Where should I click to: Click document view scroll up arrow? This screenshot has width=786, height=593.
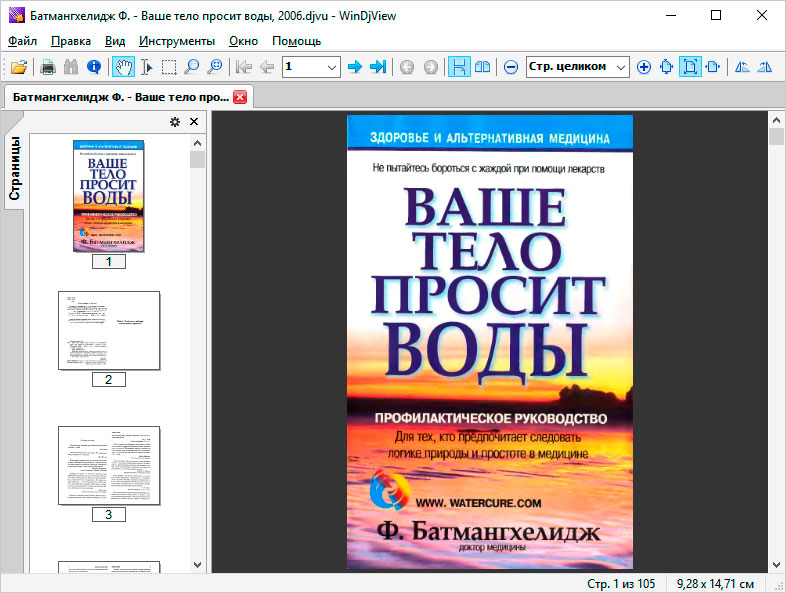[x=776, y=120]
